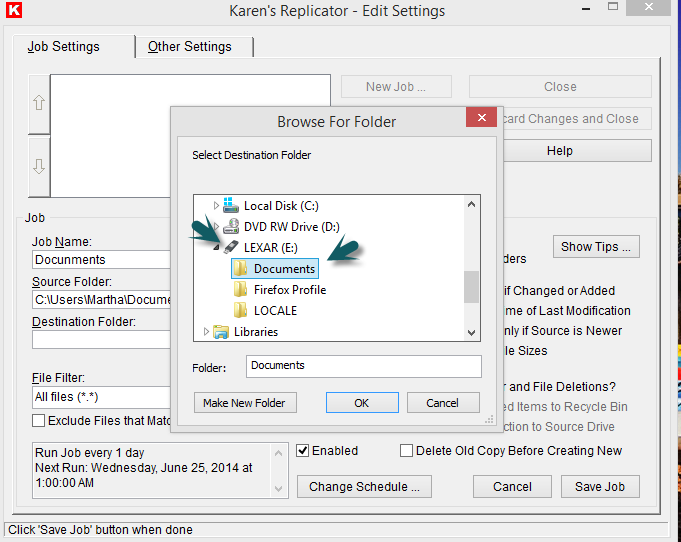Expand the Libraries node
Viewport: 681px width, 542px height.
(206, 332)
